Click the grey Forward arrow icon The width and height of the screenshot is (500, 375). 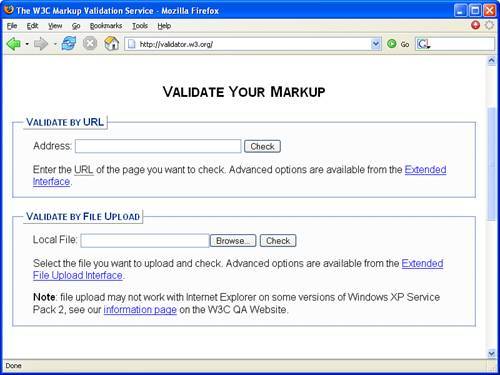pos(41,44)
